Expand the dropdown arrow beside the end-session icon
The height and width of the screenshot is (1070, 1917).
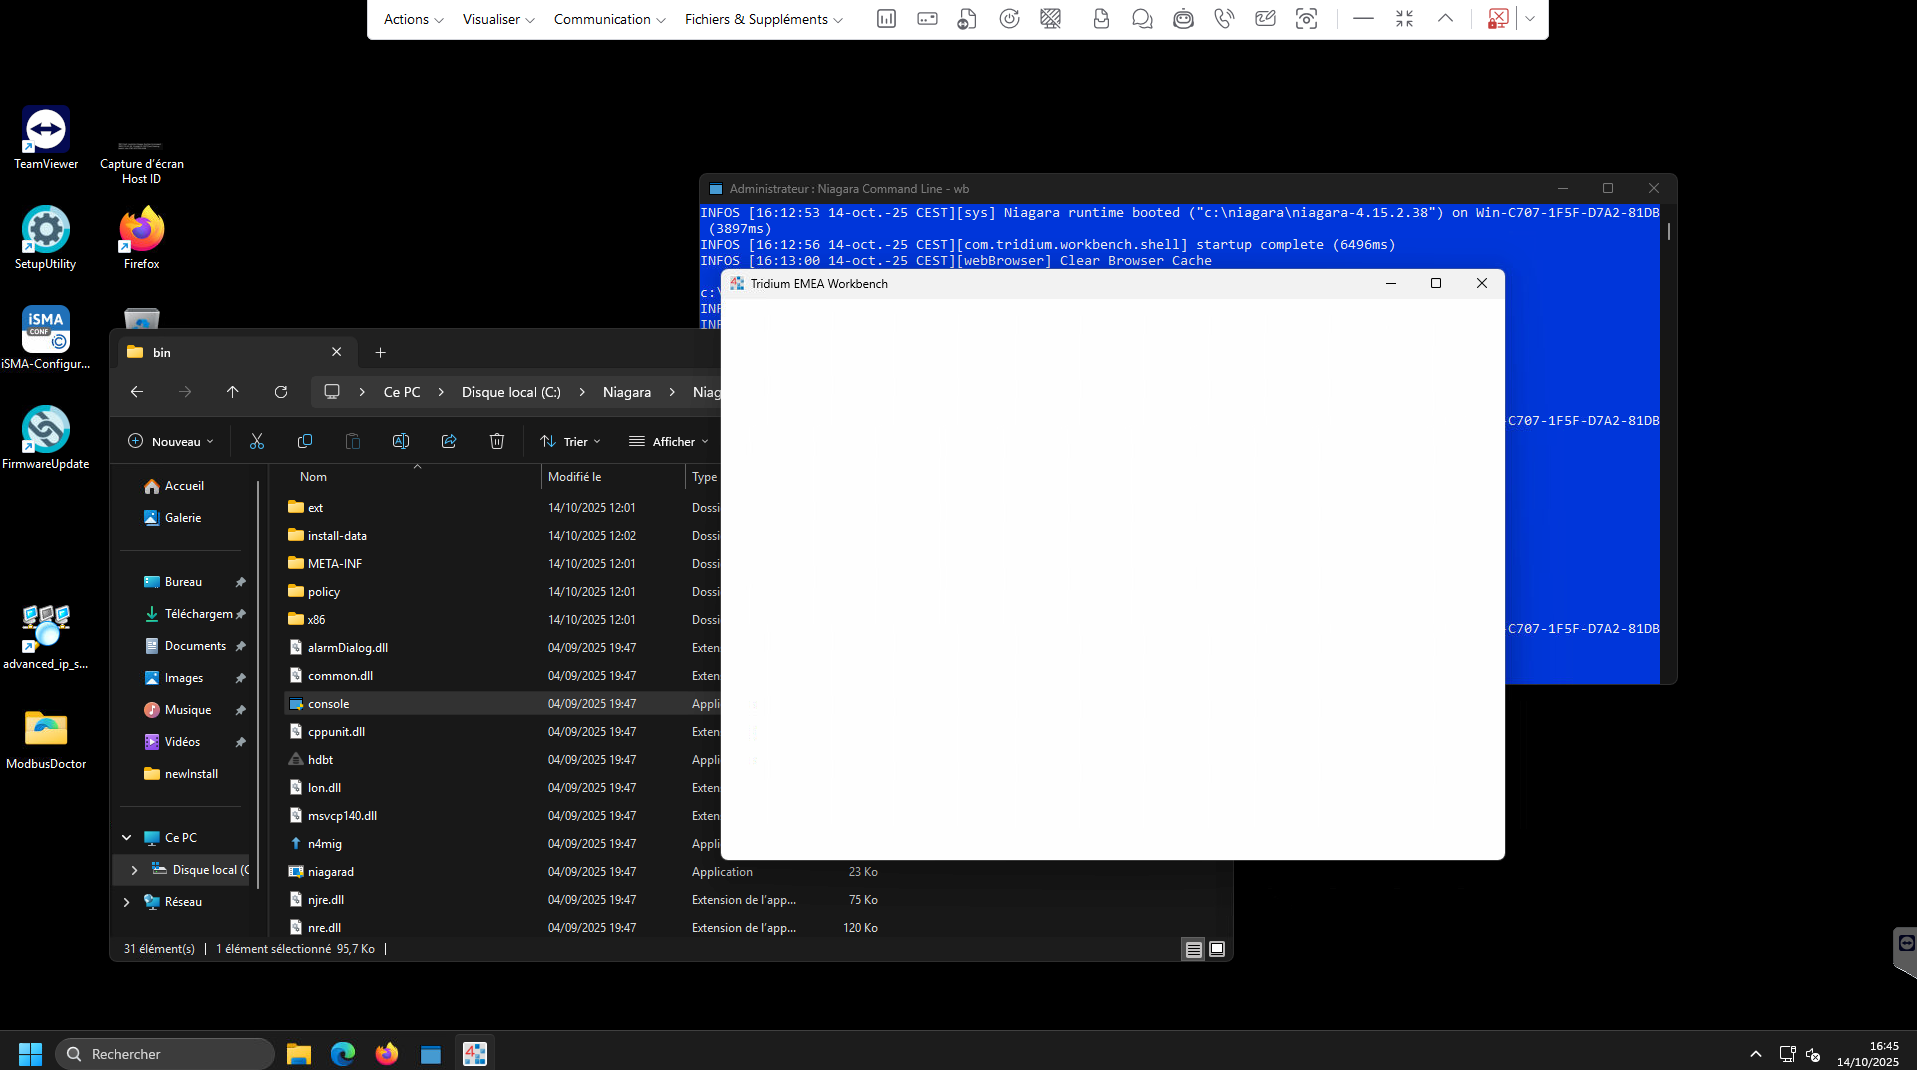pos(1530,19)
